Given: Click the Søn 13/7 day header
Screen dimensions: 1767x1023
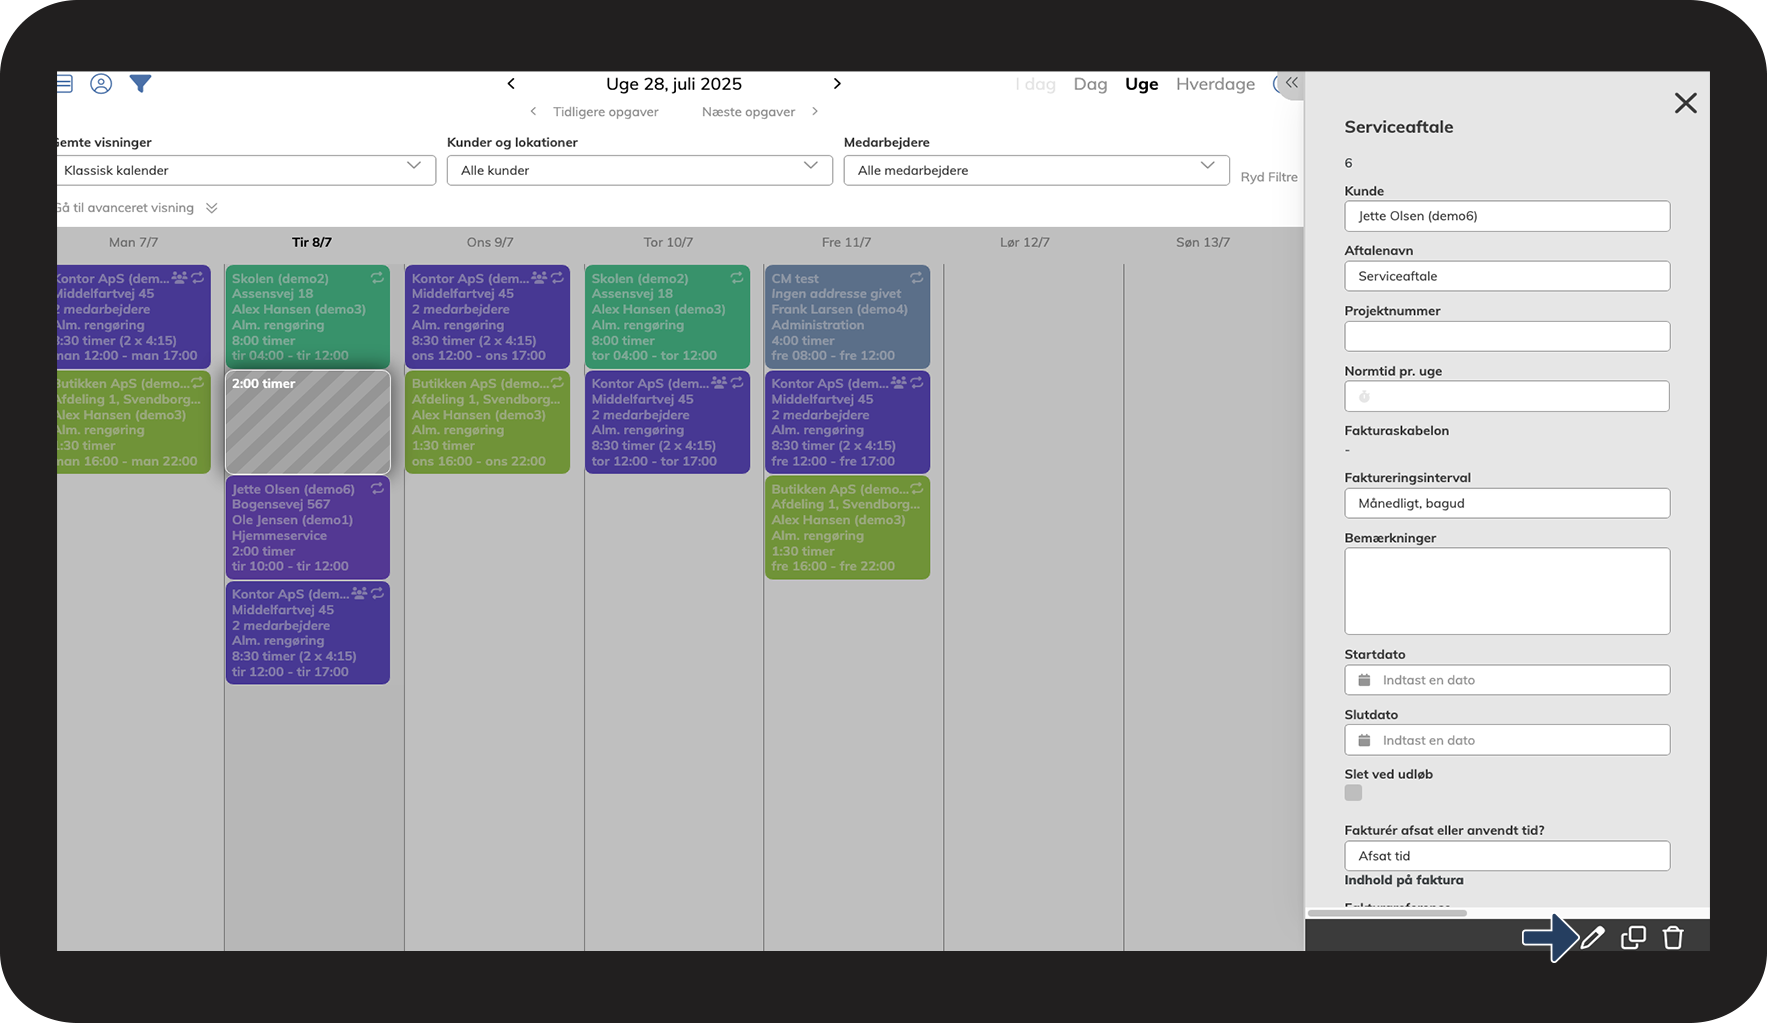Looking at the screenshot, I should pos(1203,242).
